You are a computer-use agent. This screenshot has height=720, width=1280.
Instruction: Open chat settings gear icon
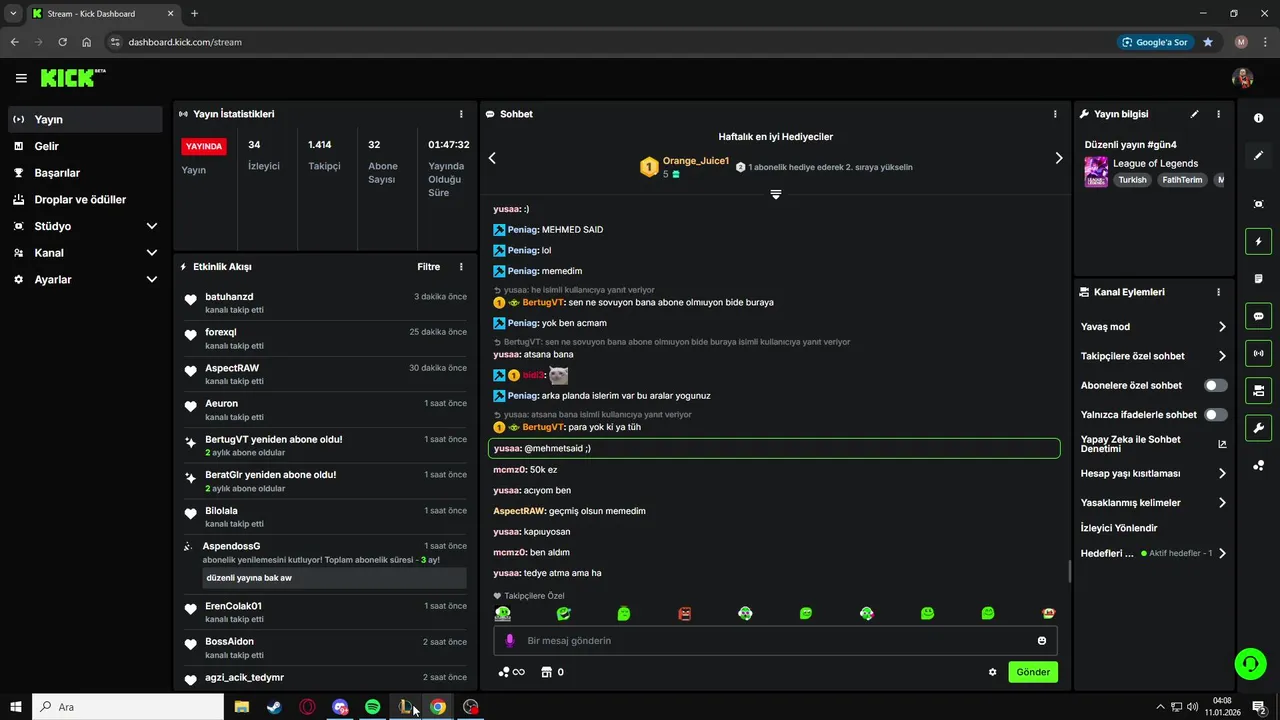(992, 672)
